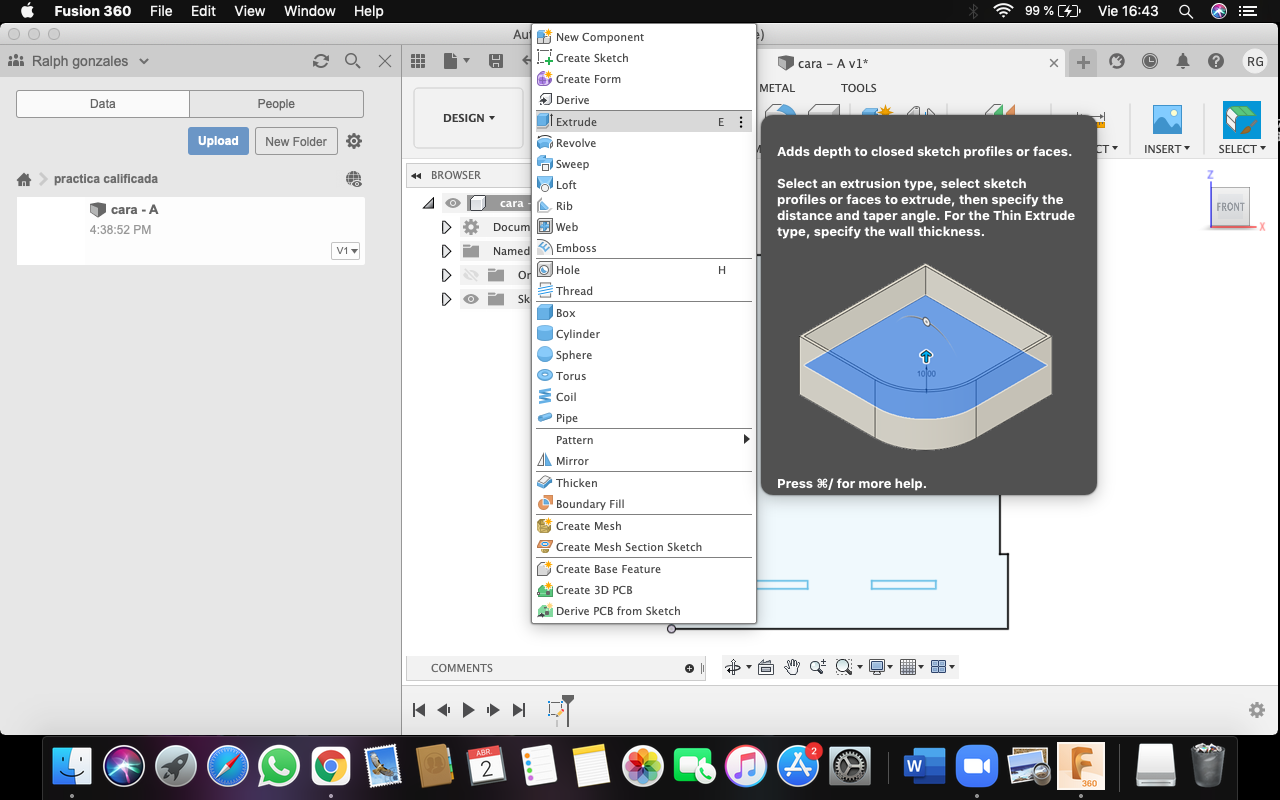1280x800 pixels.
Task: Select the Hole command
Action: pos(643,270)
